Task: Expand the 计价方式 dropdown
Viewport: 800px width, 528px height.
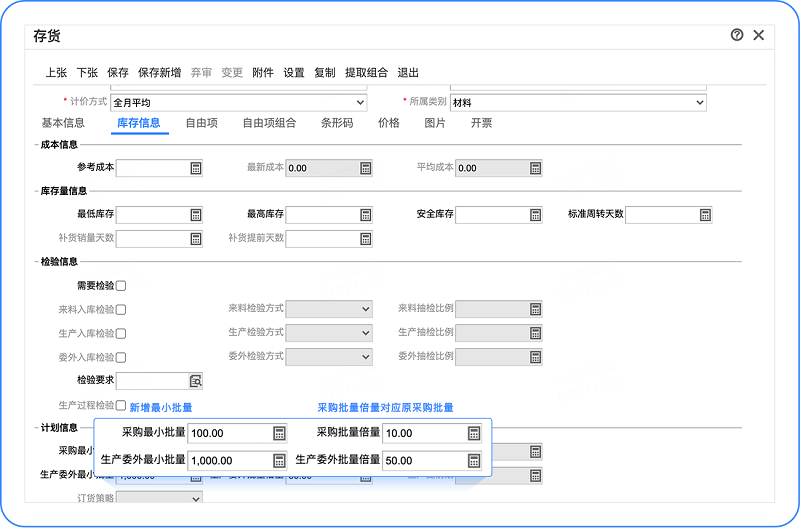Action: pyautogui.click(x=360, y=102)
